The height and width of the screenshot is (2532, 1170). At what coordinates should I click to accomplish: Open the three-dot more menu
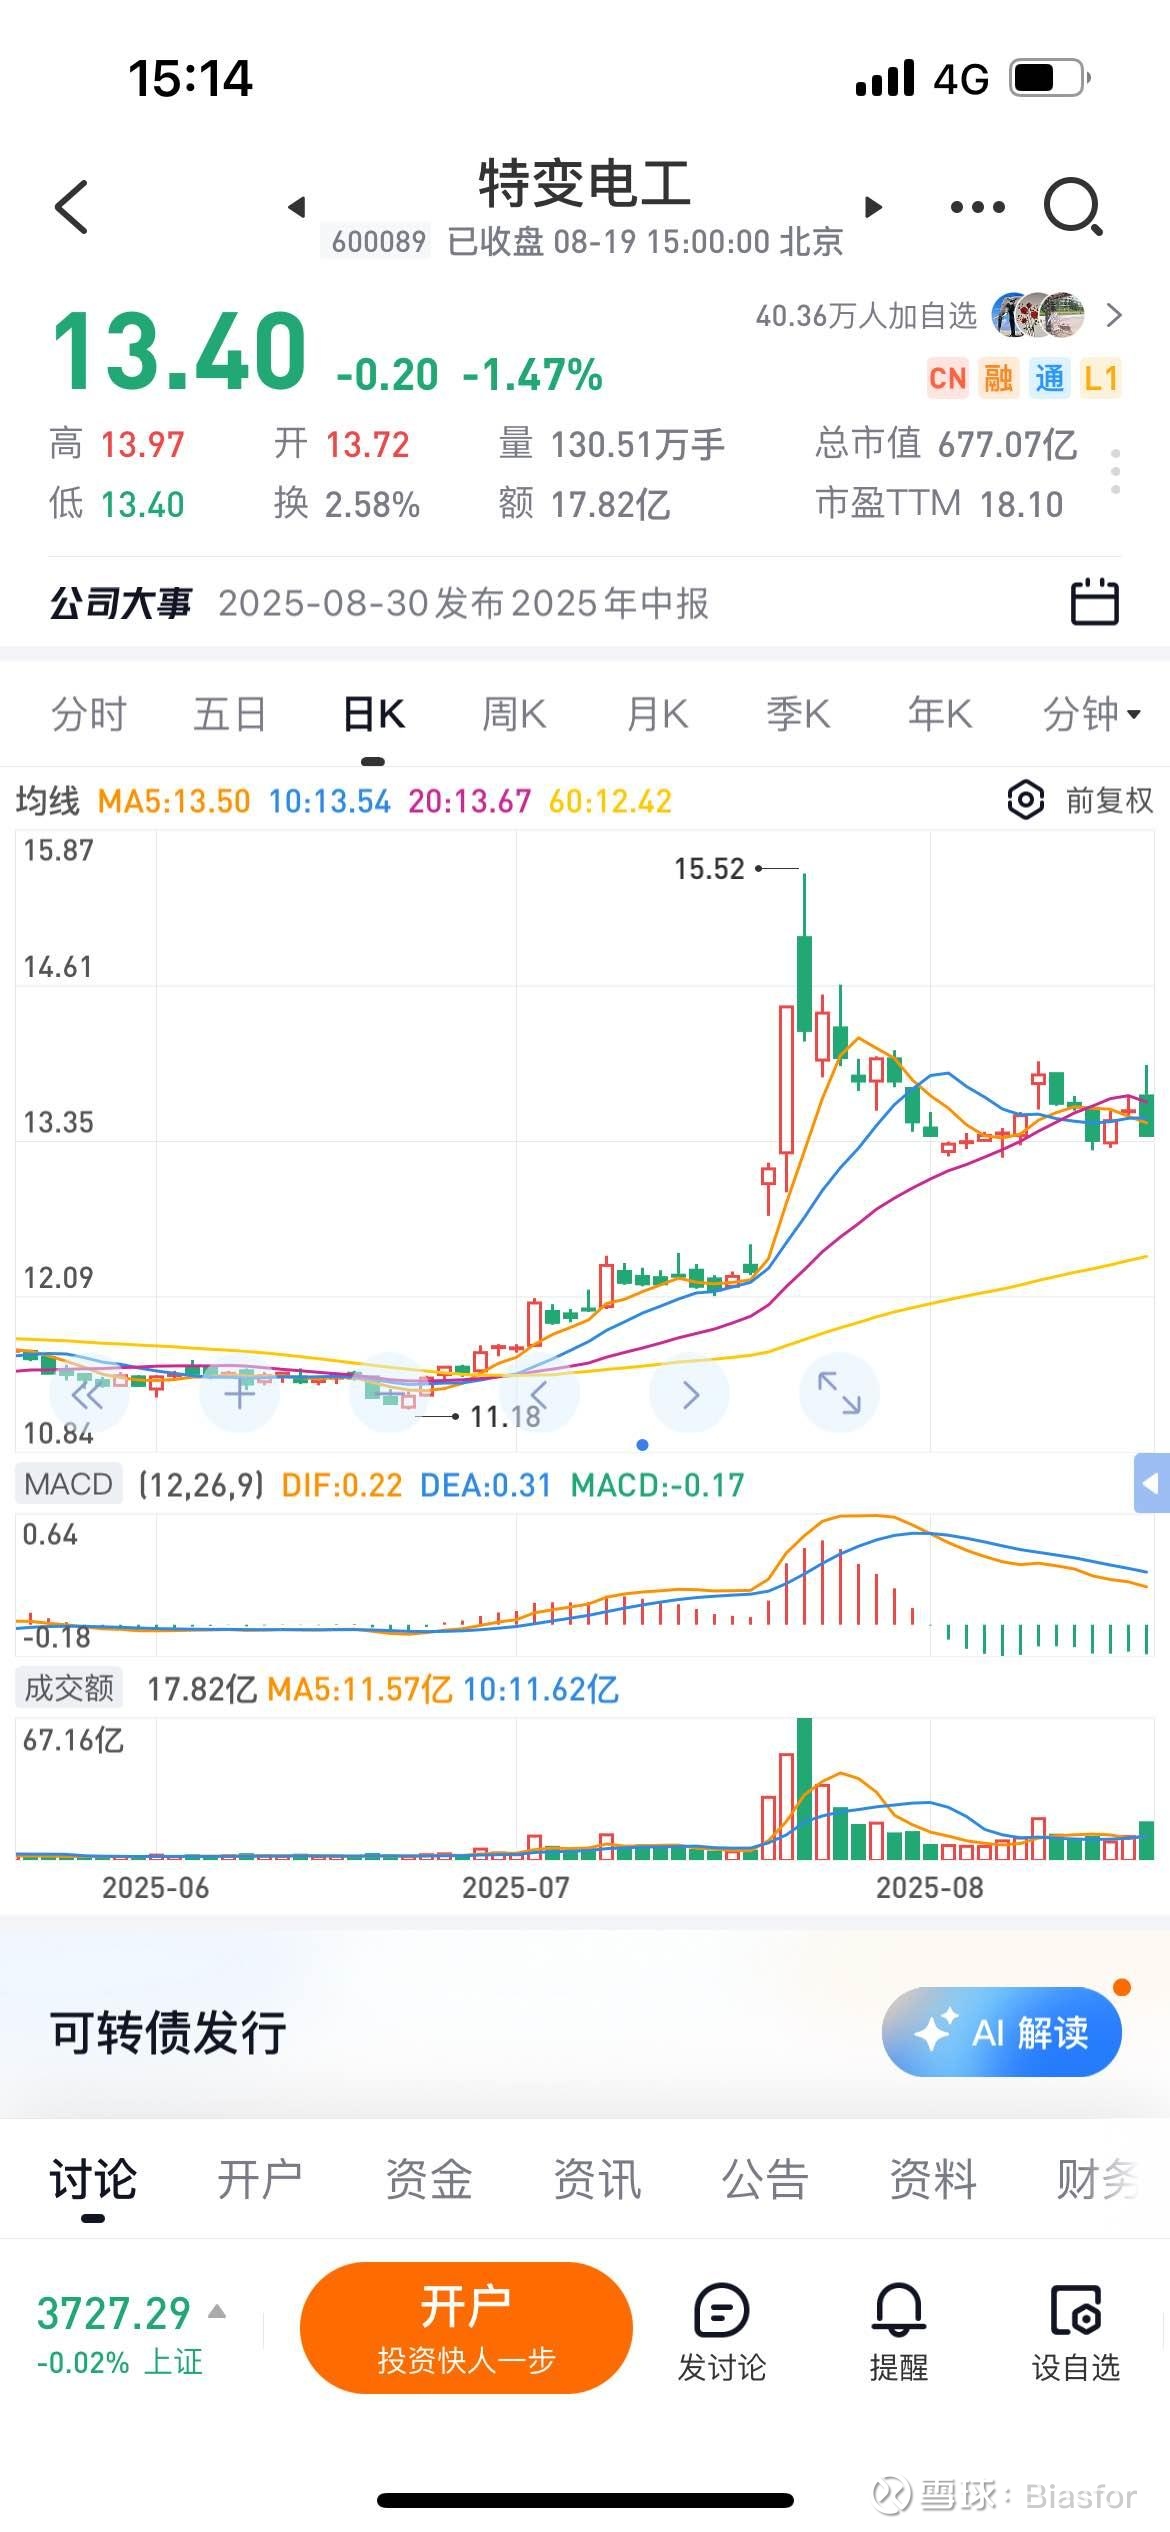977,207
